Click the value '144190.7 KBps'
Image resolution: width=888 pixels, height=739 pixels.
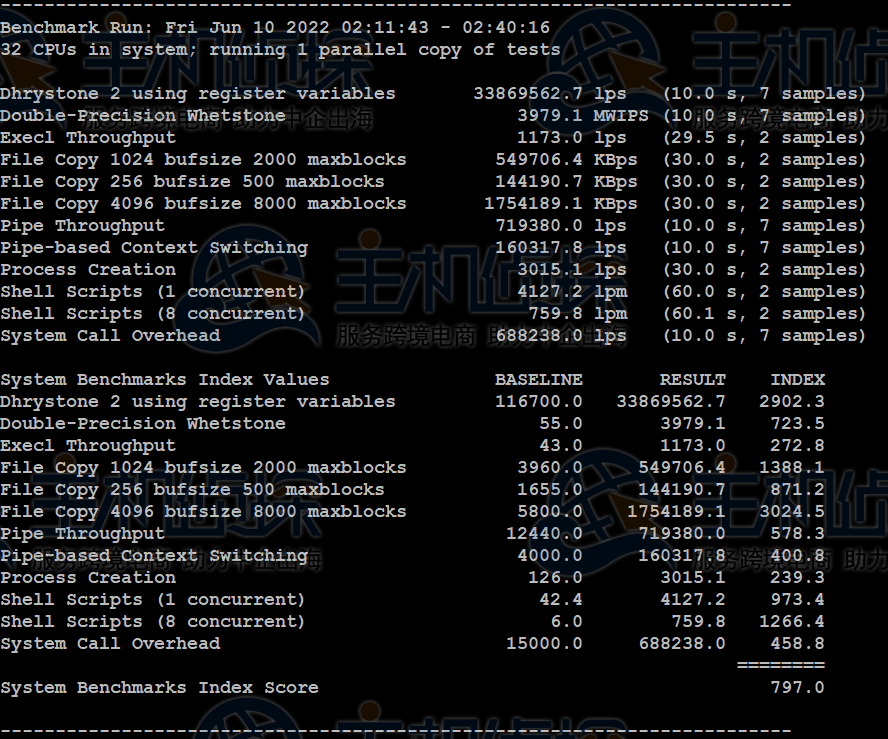(566, 182)
